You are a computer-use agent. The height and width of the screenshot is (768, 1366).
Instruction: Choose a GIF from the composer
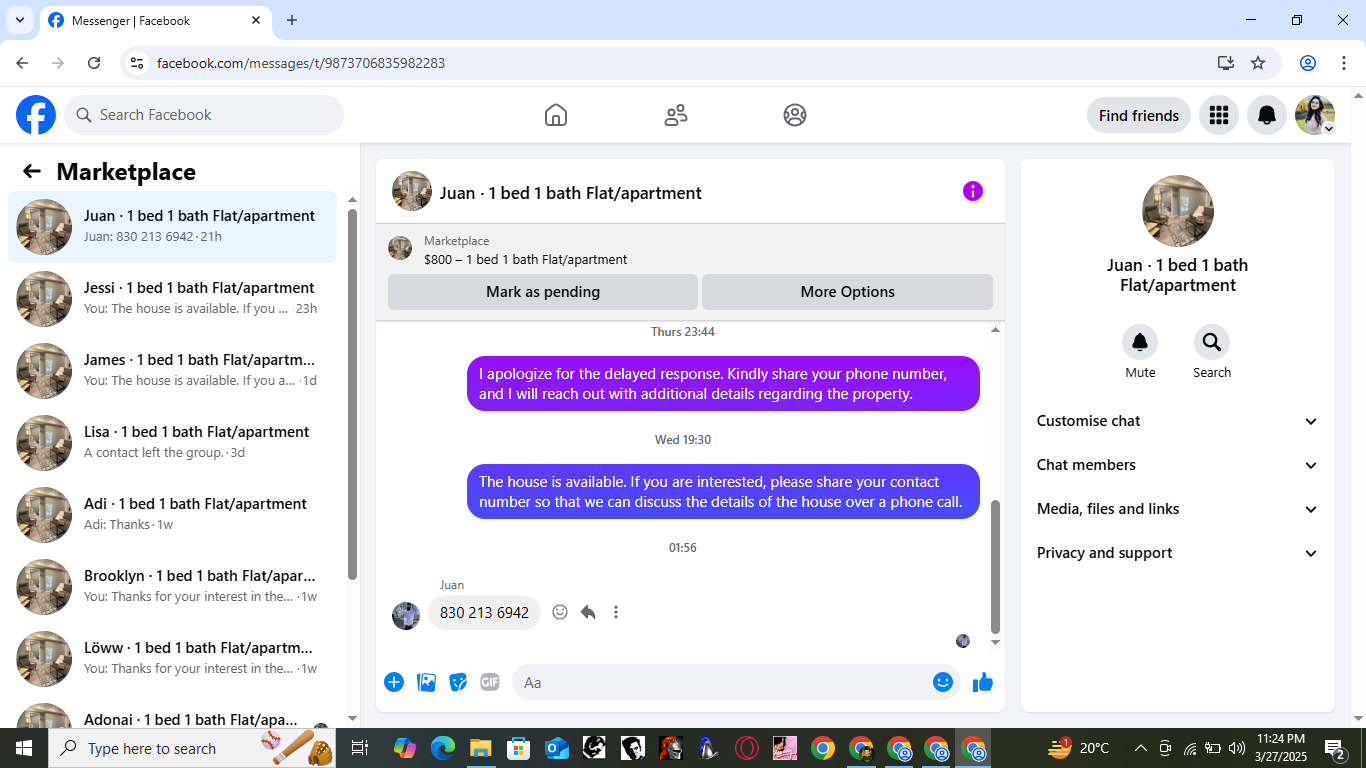(489, 682)
